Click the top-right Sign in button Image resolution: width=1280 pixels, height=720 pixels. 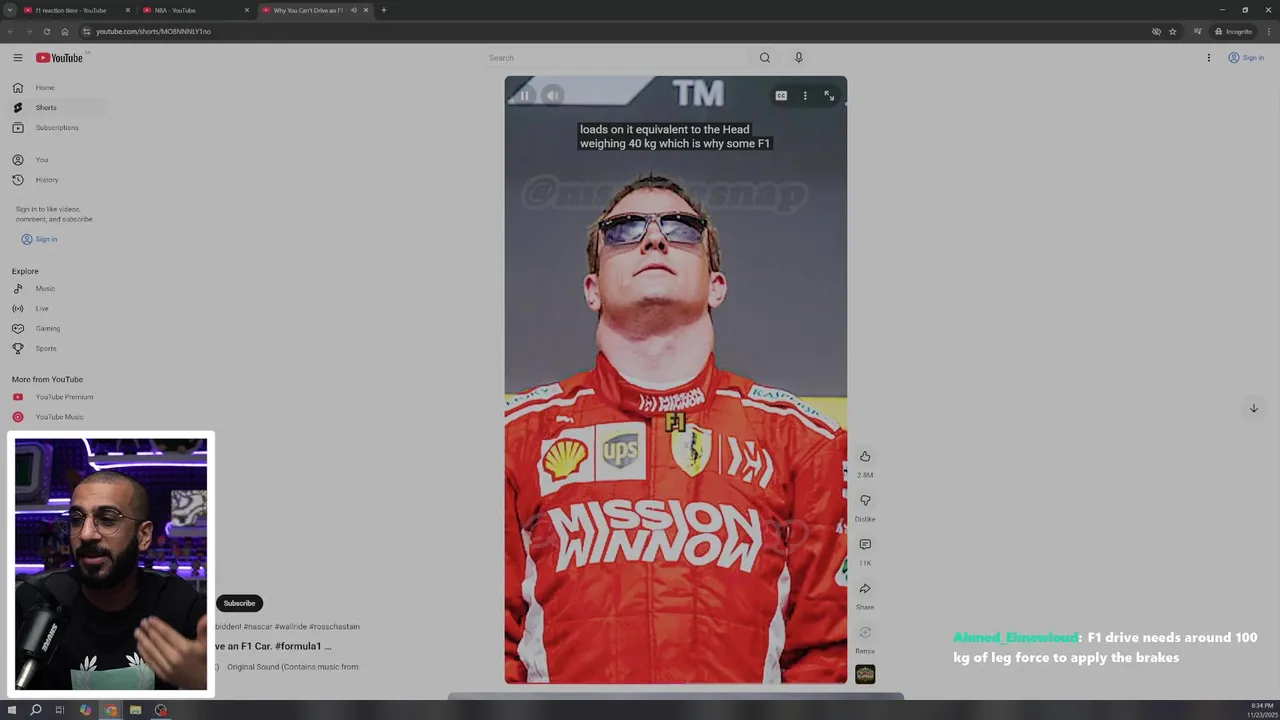[x=1246, y=57]
